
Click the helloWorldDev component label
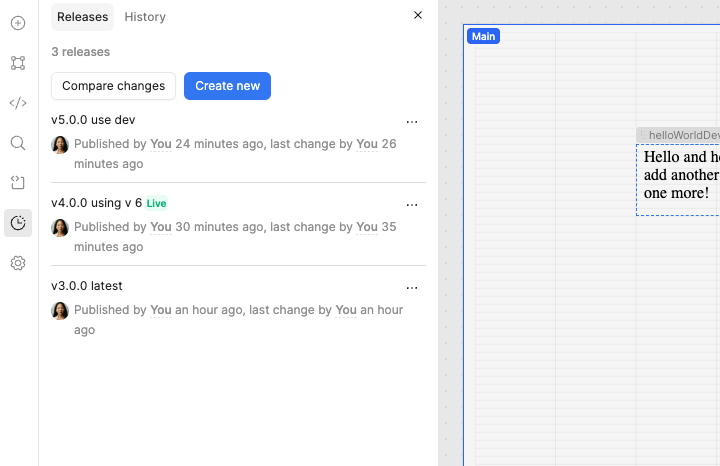(x=682, y=135)
